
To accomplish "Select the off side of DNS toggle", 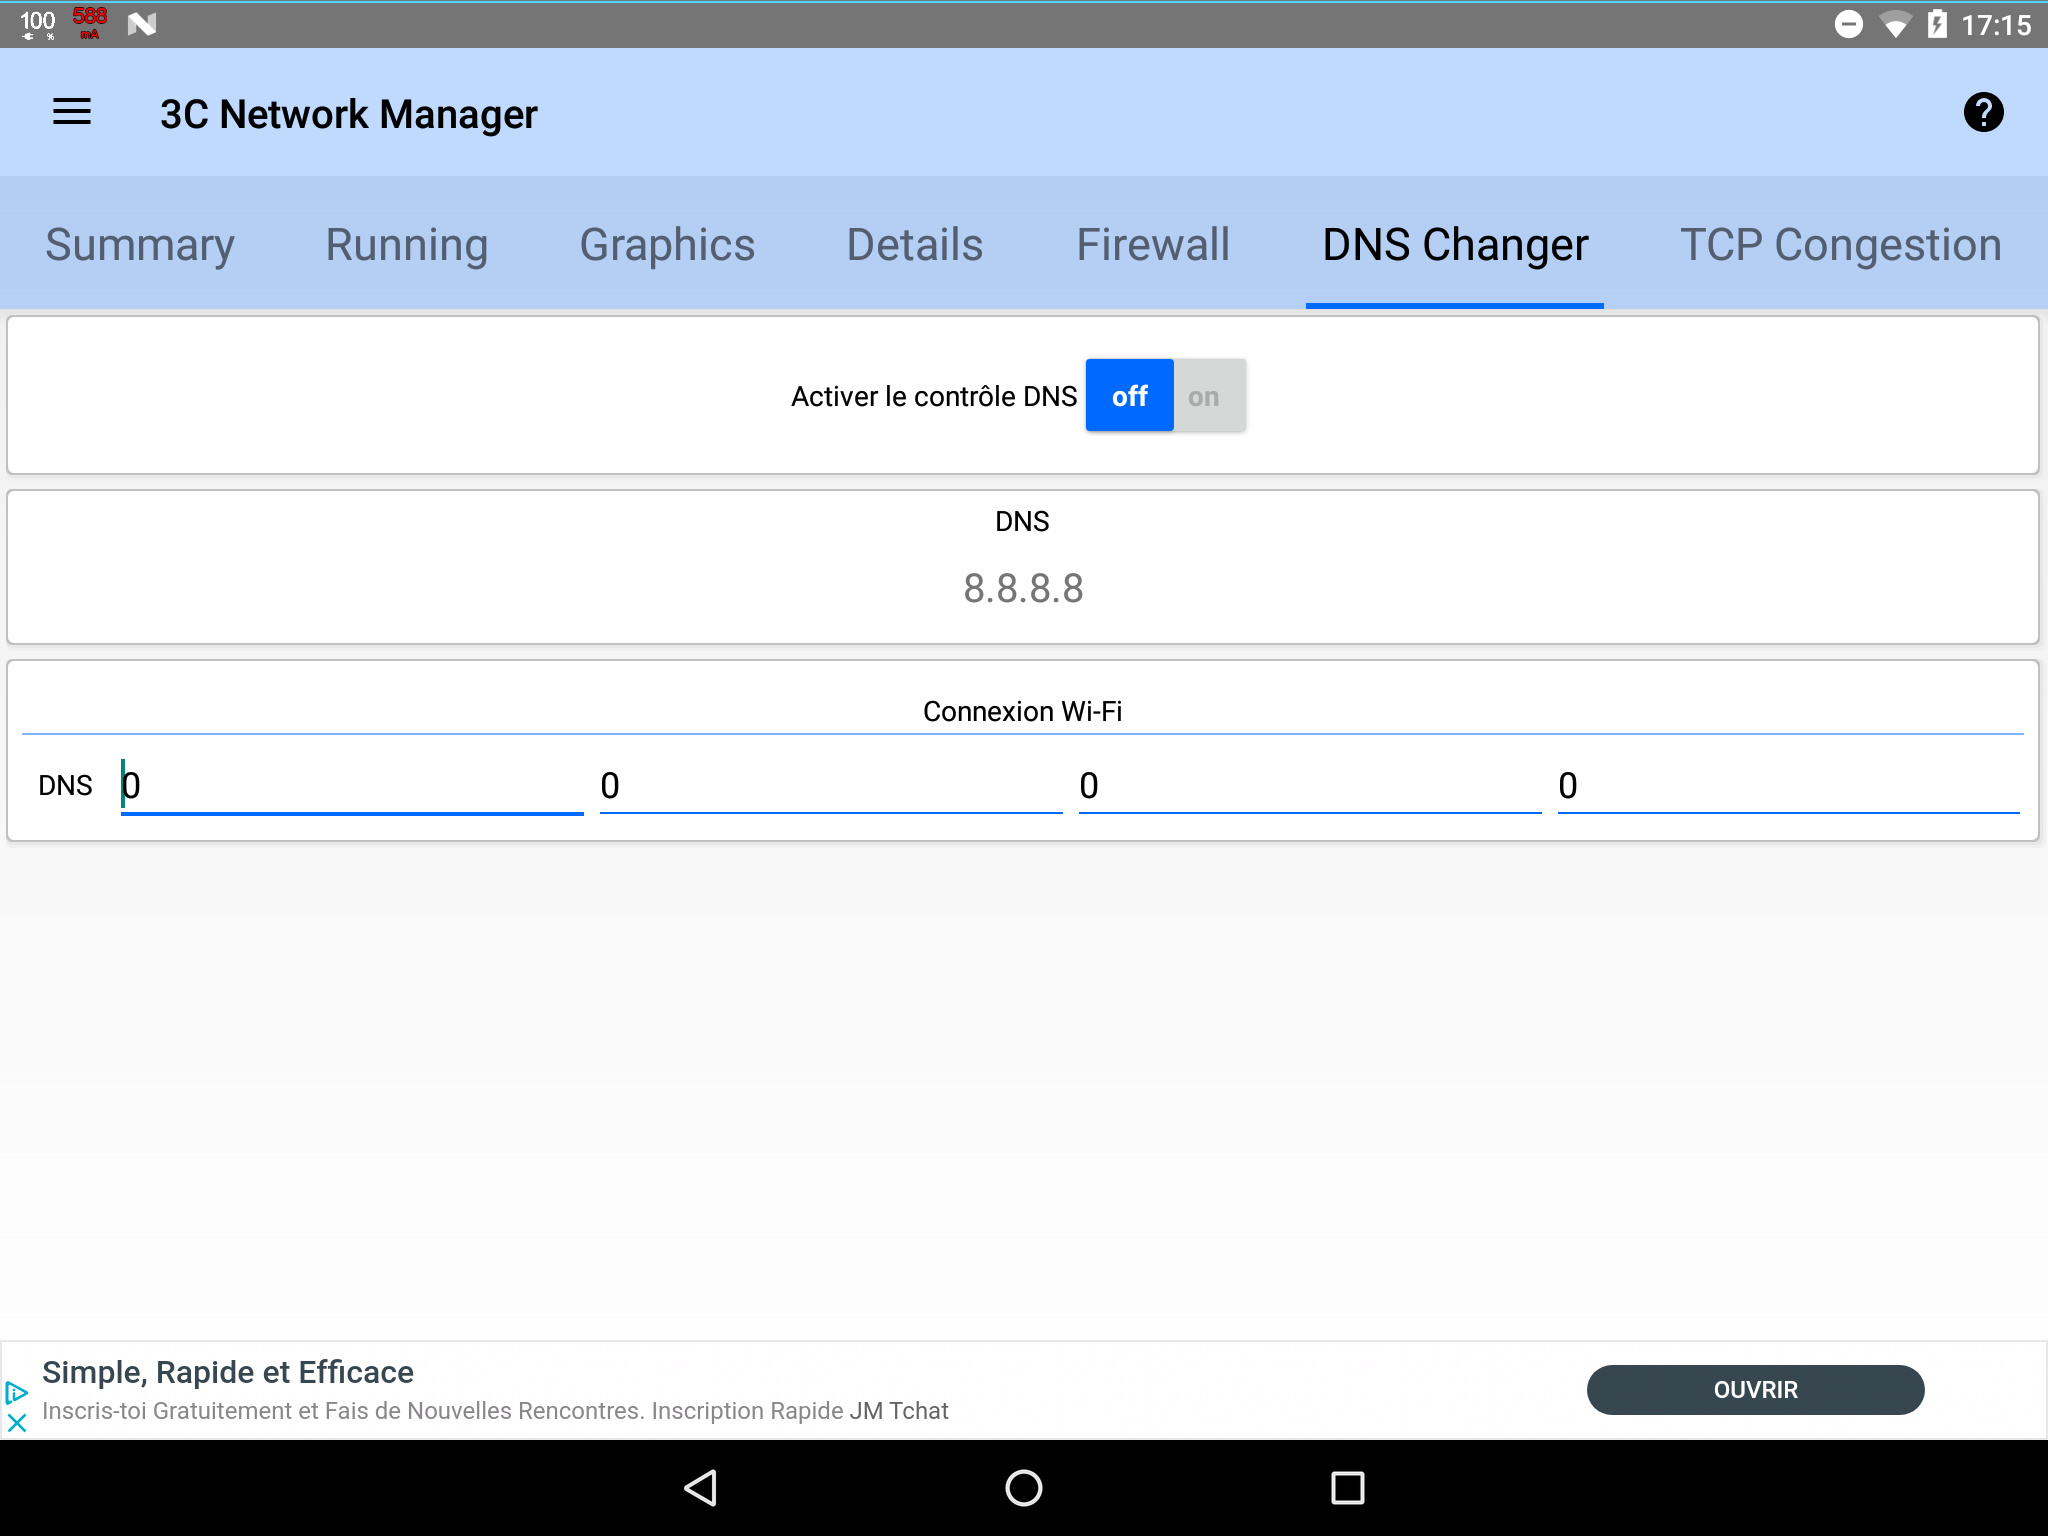I will pyautogui.click(x=1129, y=396).
